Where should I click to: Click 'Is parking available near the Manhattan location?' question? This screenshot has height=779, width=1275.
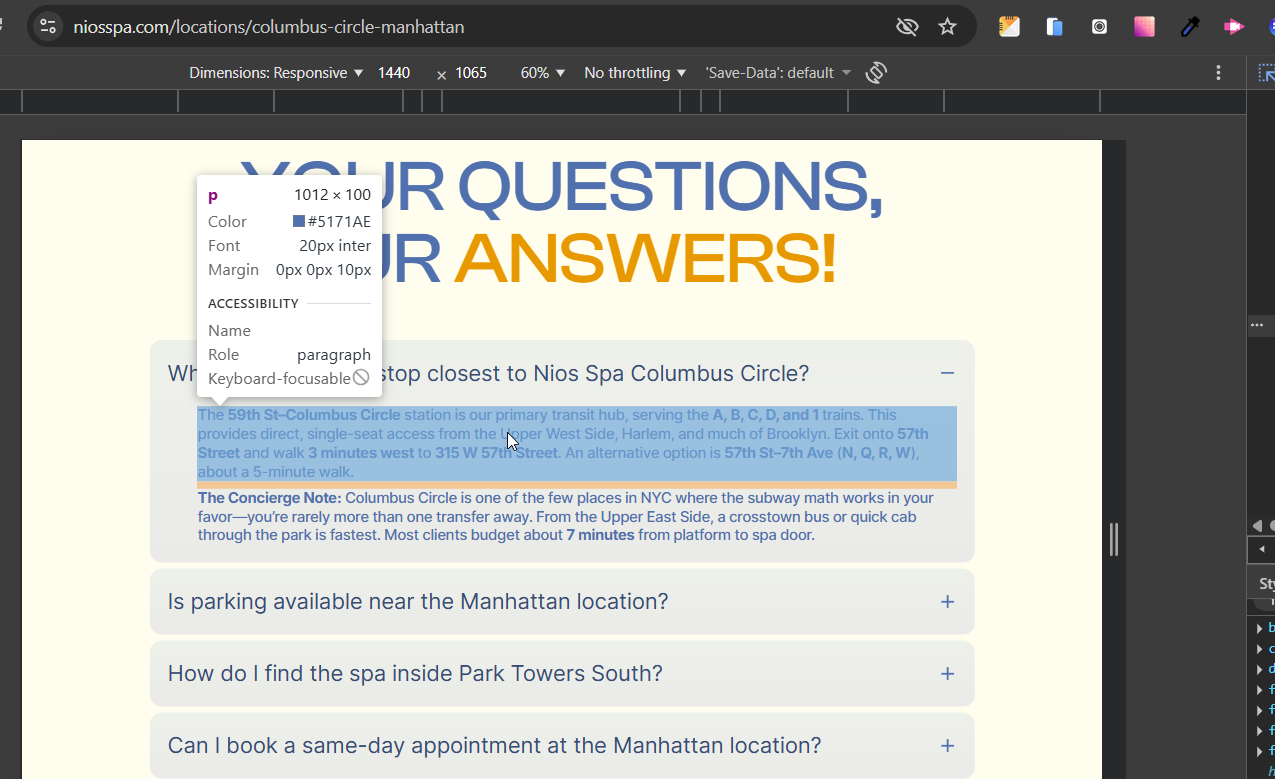coord(418,602)
